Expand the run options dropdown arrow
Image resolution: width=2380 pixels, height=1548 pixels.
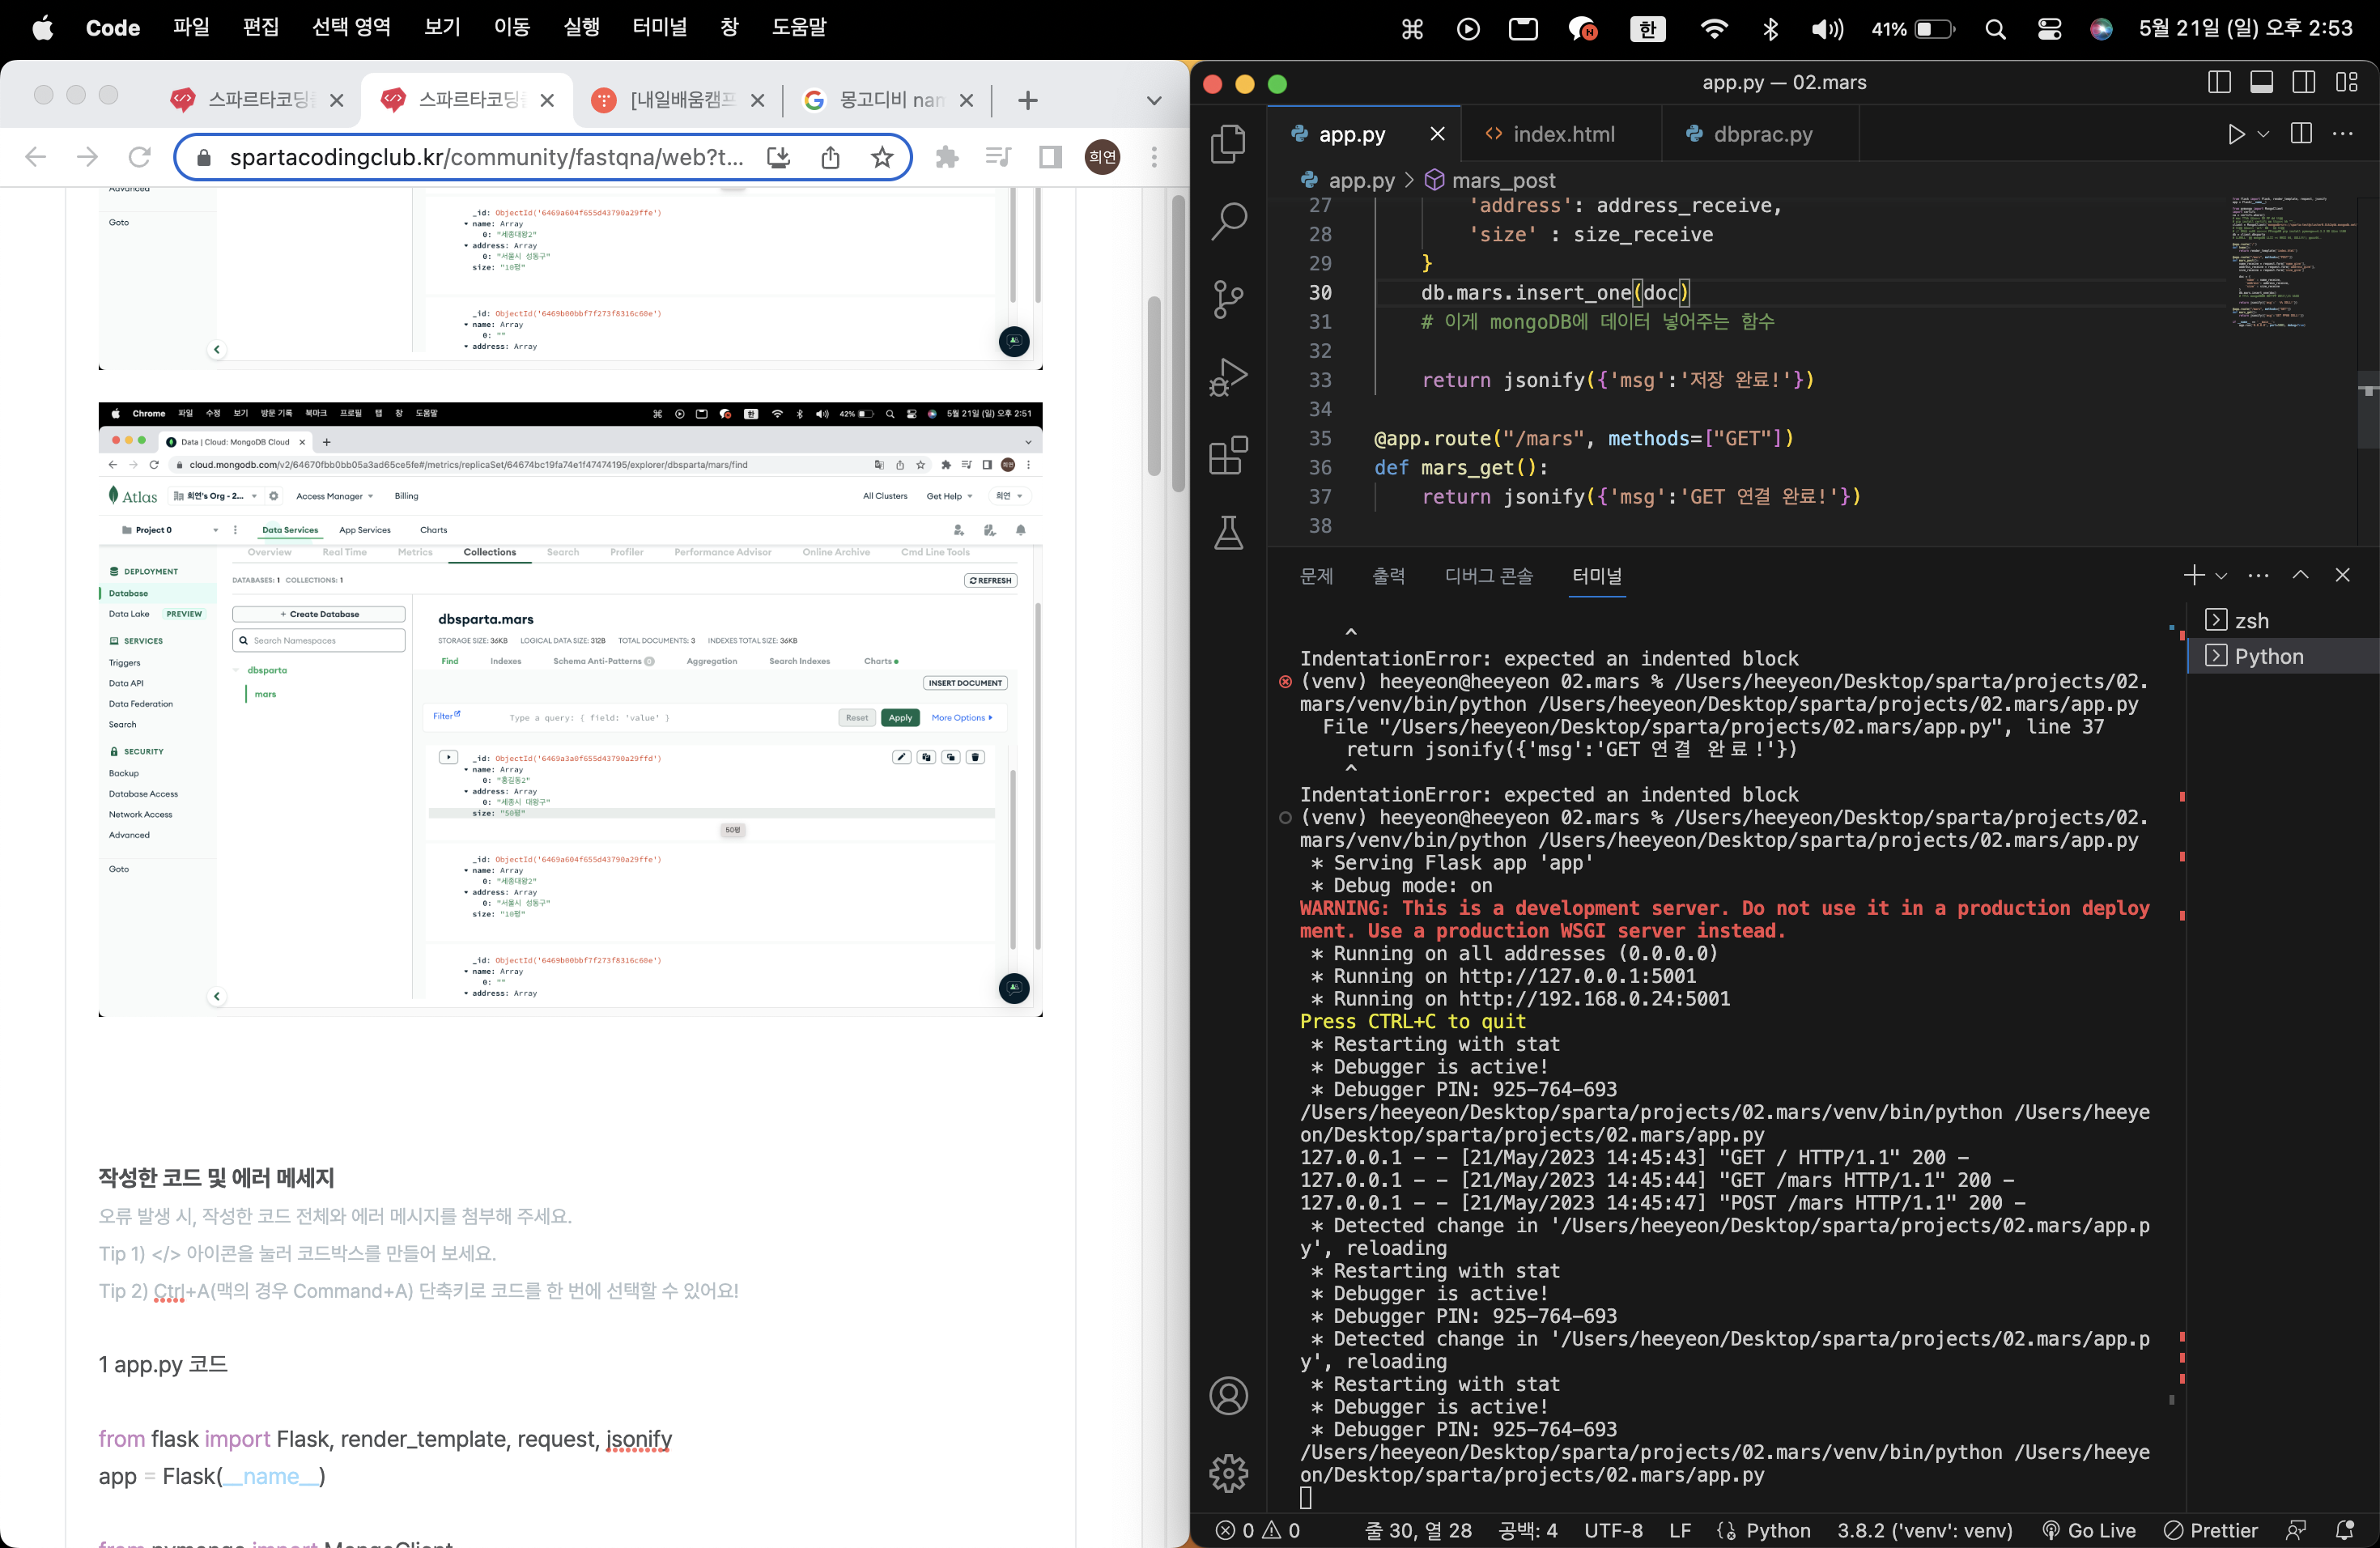[2264, 134]
